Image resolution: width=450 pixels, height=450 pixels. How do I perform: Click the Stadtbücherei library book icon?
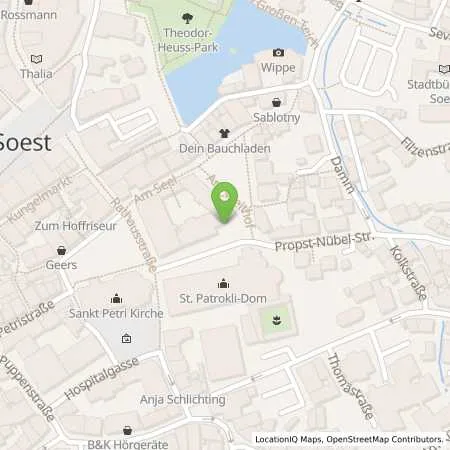point(444,69)
